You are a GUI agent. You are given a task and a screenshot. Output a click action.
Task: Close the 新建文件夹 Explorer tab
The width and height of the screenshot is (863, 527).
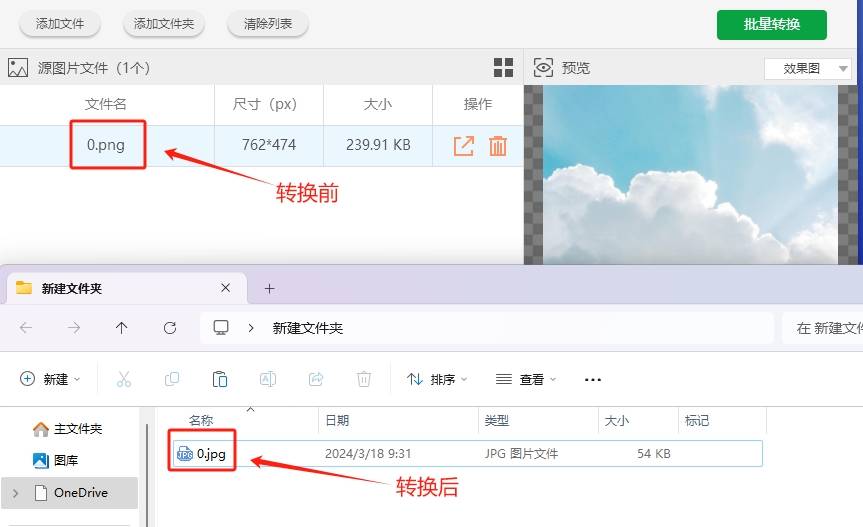tap(225, 288)
